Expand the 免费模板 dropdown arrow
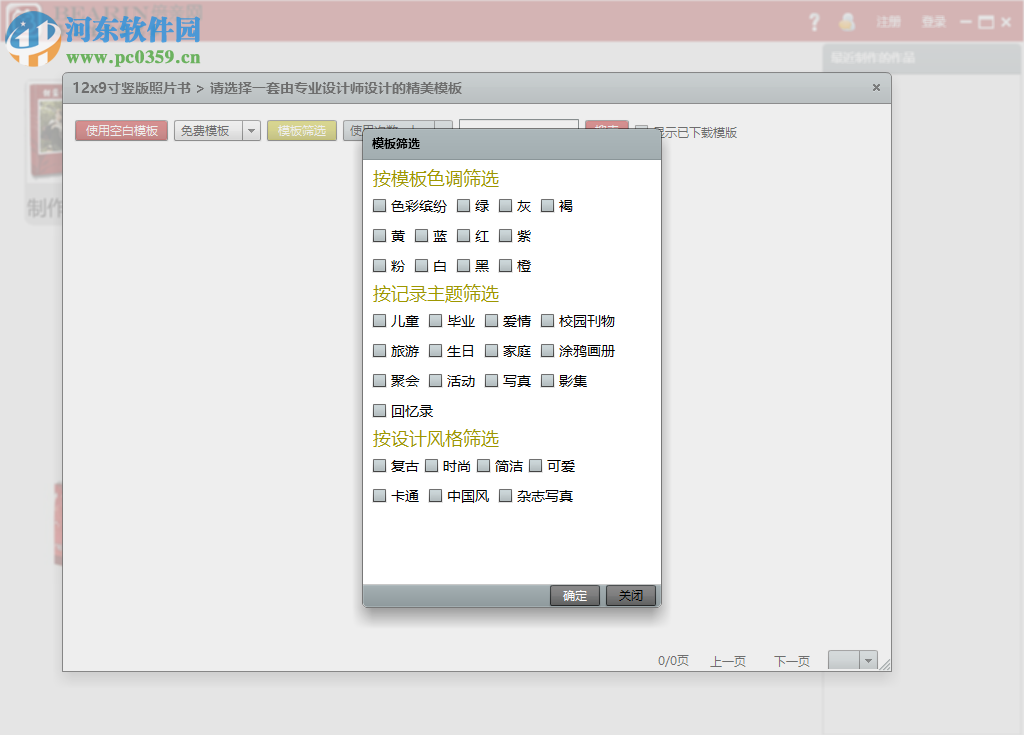The height and width of the screenshot is (735, 1024). click(x=251, y=130)
